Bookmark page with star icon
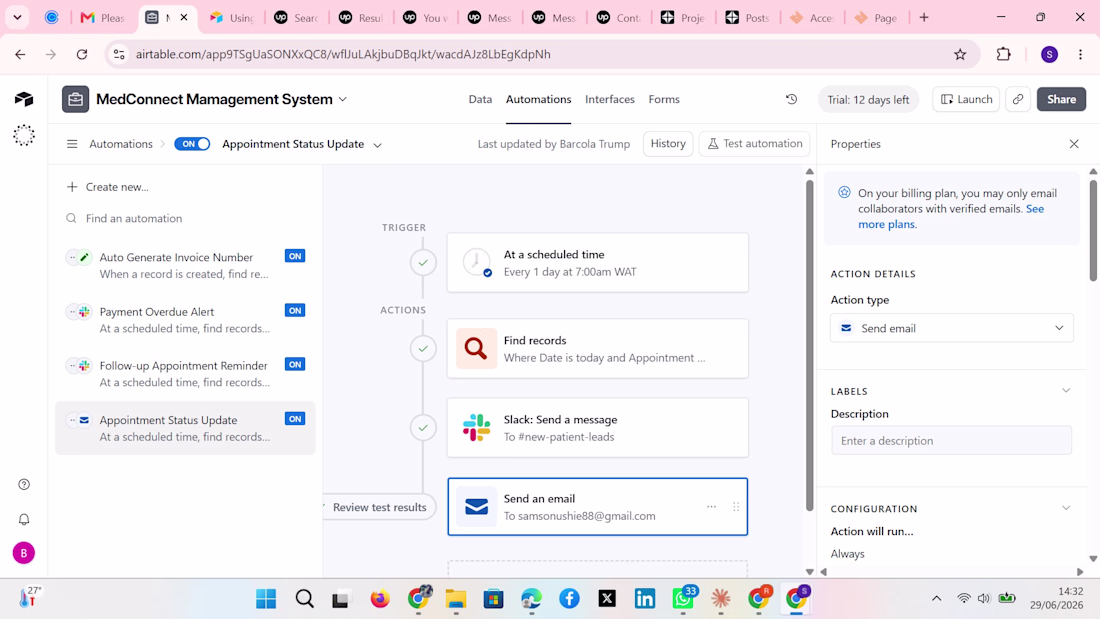The image size is (1100, 619). click(x=960, y=54)
